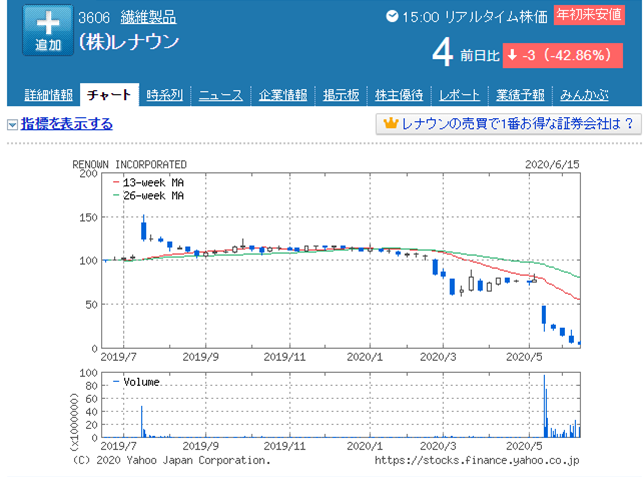The image size is (644, 477).
Task: Expand the indicator dropdown arrow icon
Action: tap(12, 124)
